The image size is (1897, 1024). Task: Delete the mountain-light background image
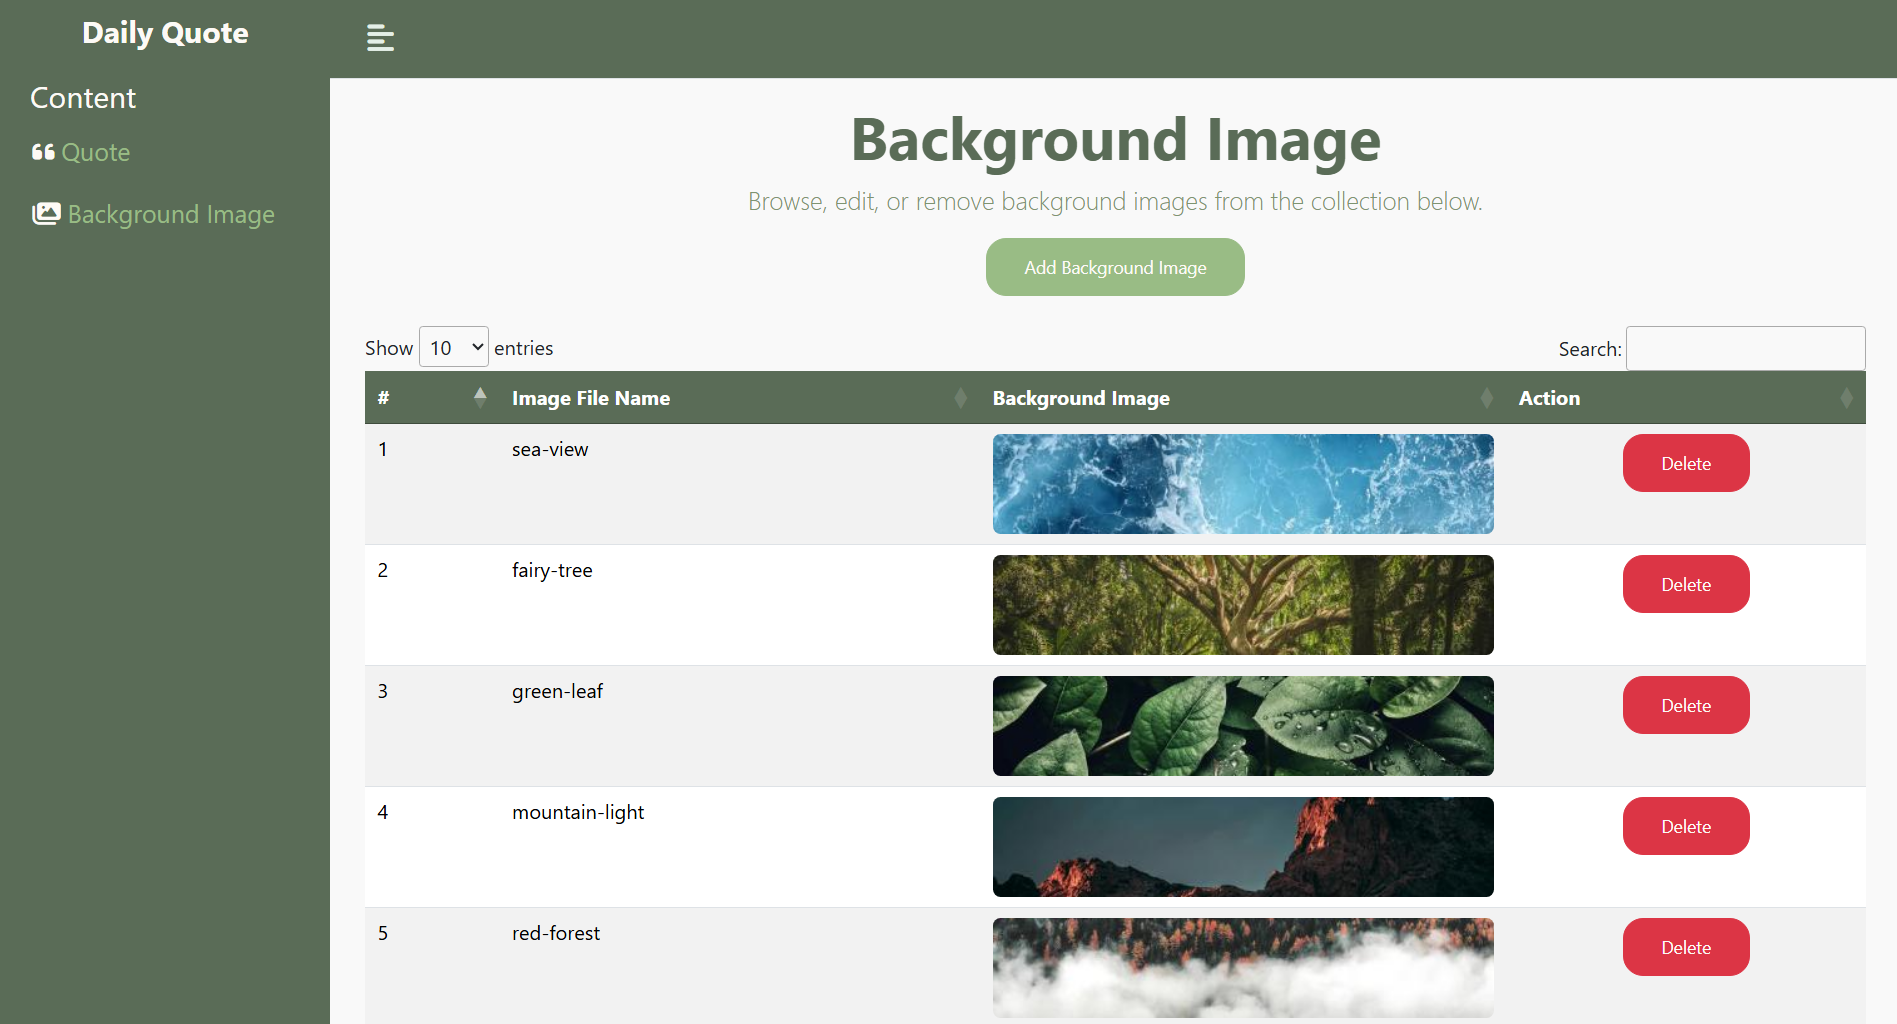1685,825
